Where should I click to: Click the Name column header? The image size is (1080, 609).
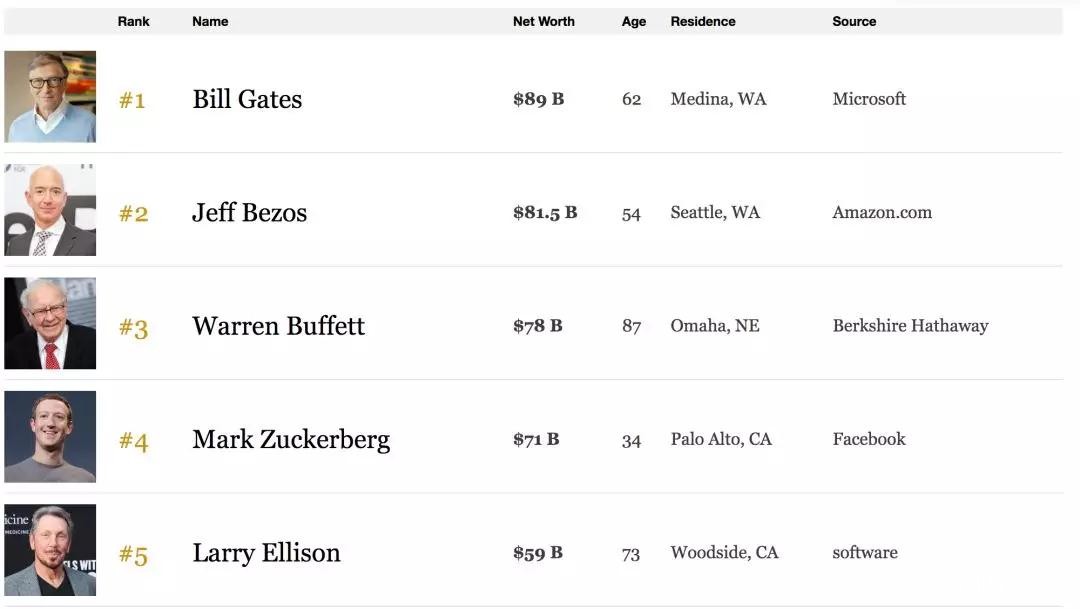[x=210, y=21]
